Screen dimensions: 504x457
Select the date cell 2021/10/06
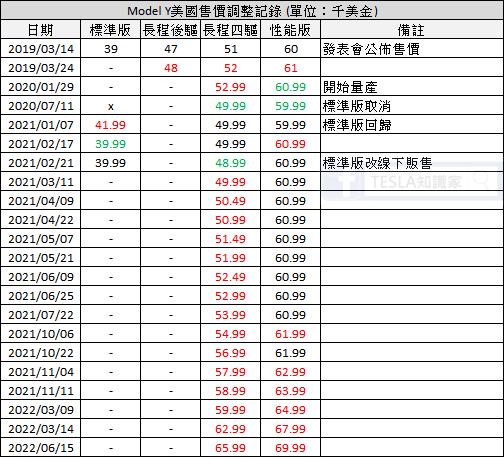(x=41, y=334)
